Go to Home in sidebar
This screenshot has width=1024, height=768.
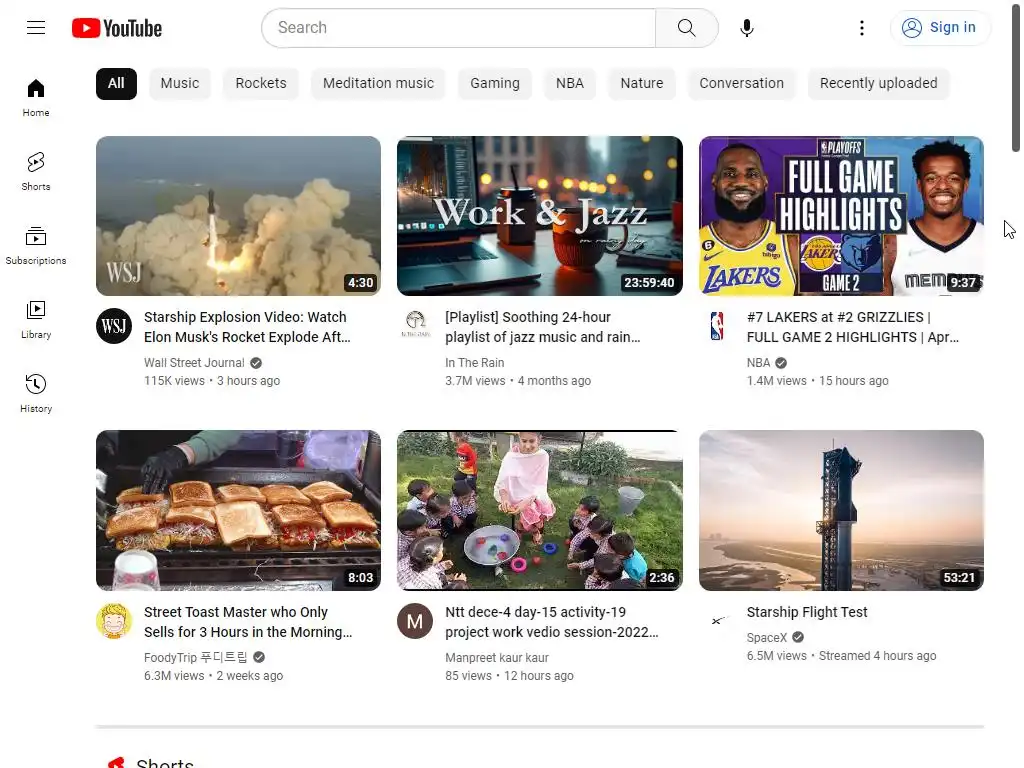36,98
